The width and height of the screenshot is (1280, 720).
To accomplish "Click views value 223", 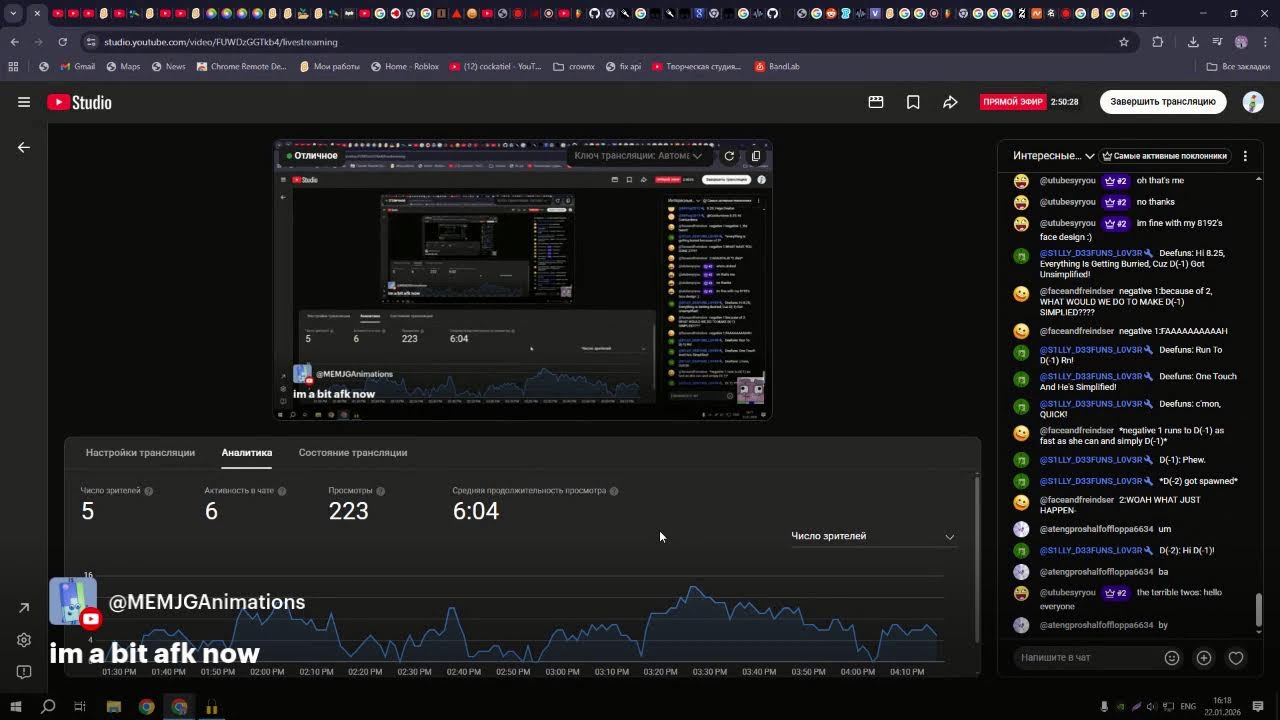I will coord(349,512).
